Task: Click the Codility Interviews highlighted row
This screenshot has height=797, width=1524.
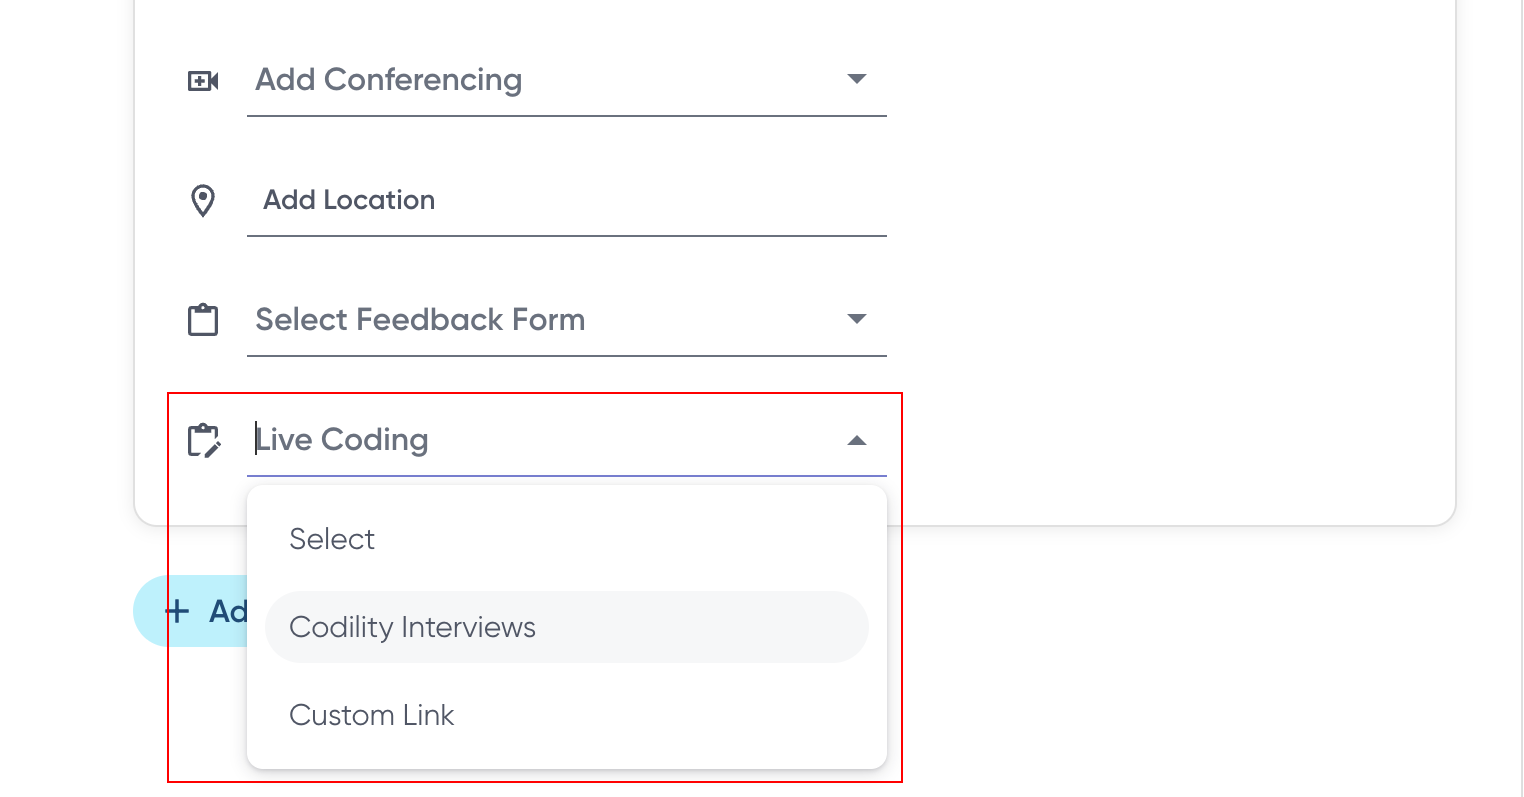Action: click(567, 627)
